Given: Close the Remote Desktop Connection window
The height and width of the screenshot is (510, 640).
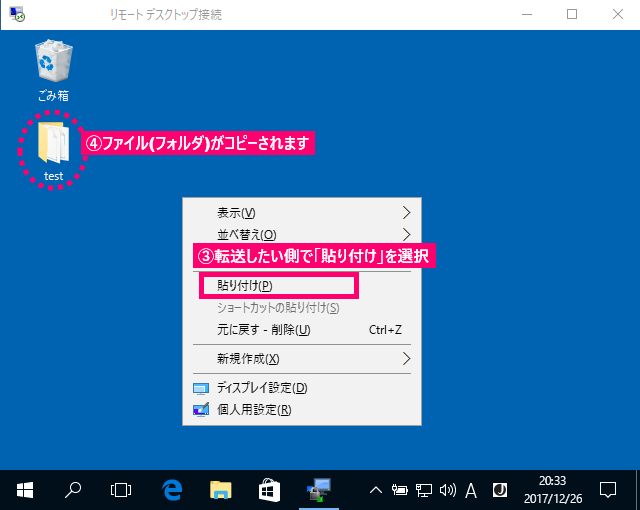Looking at the screenshot, I should click(618, 14).
